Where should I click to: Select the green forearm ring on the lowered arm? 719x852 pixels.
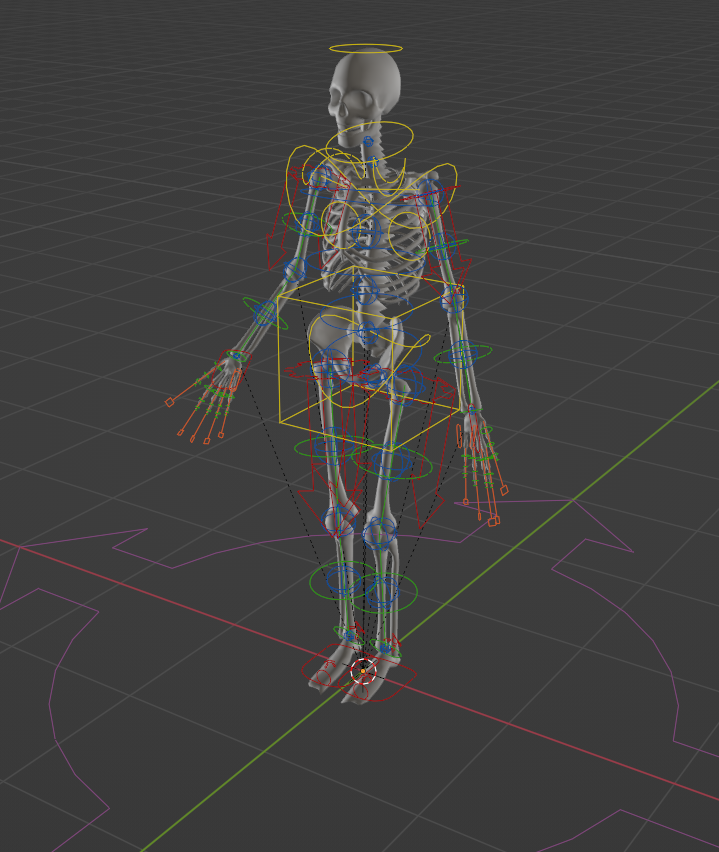(x=462, y=354)
